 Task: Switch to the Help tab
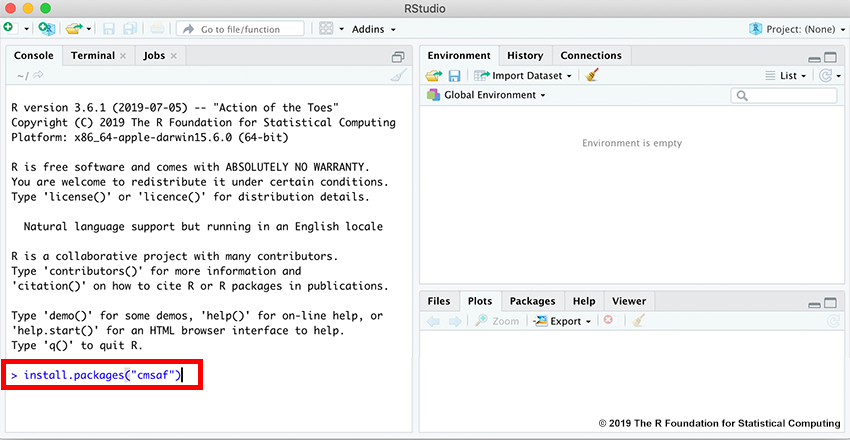pyautogui.click(x=584, y=301)
